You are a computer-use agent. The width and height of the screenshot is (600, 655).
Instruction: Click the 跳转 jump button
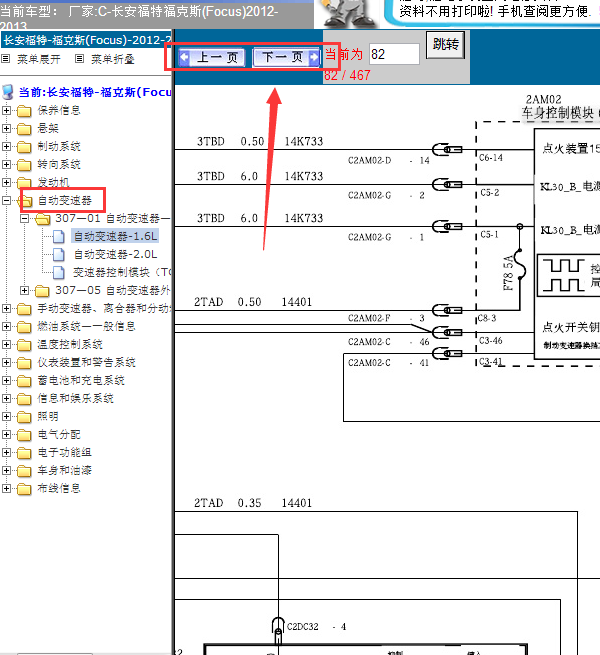(x=445, y=45)
